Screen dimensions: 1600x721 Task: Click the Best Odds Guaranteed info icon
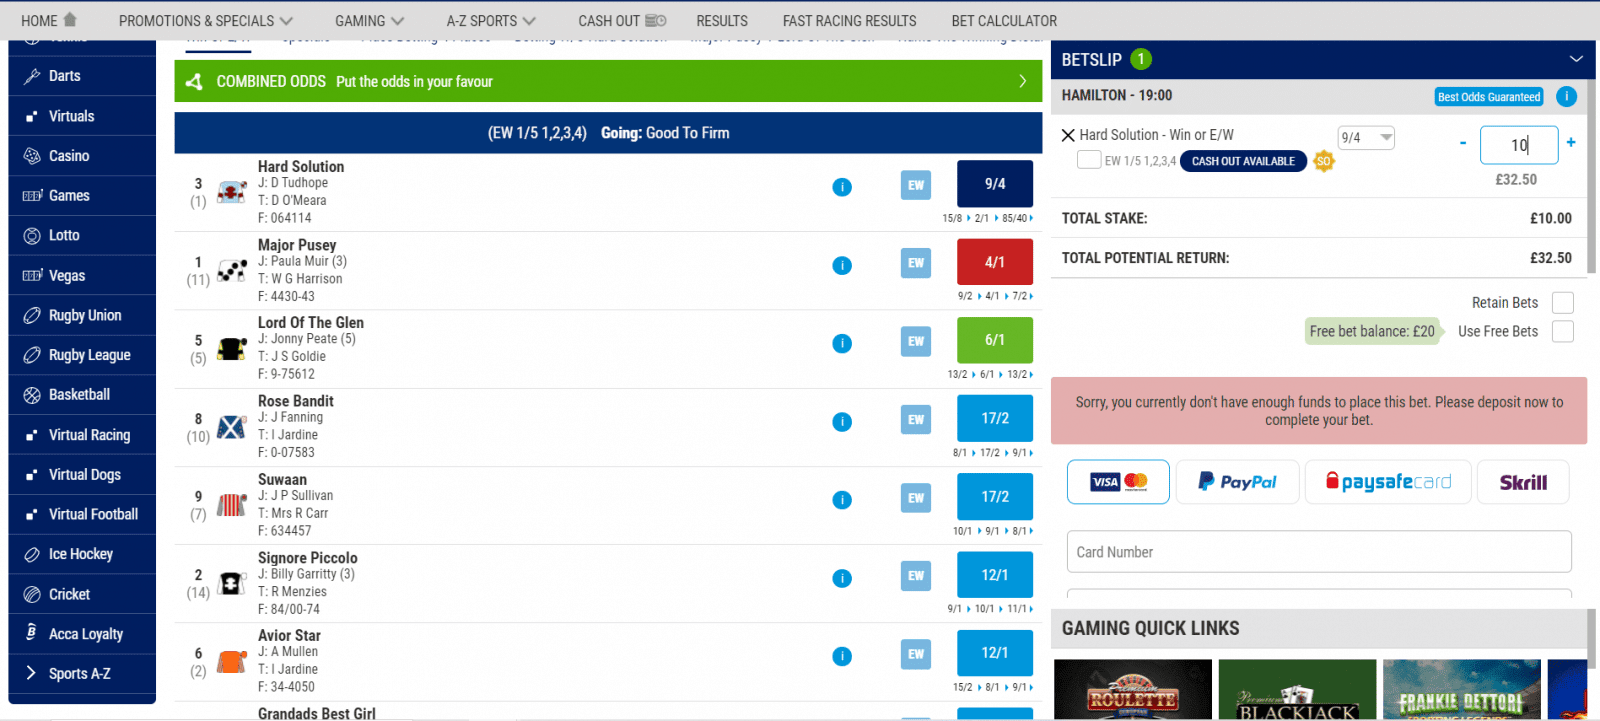point(1566,97)
